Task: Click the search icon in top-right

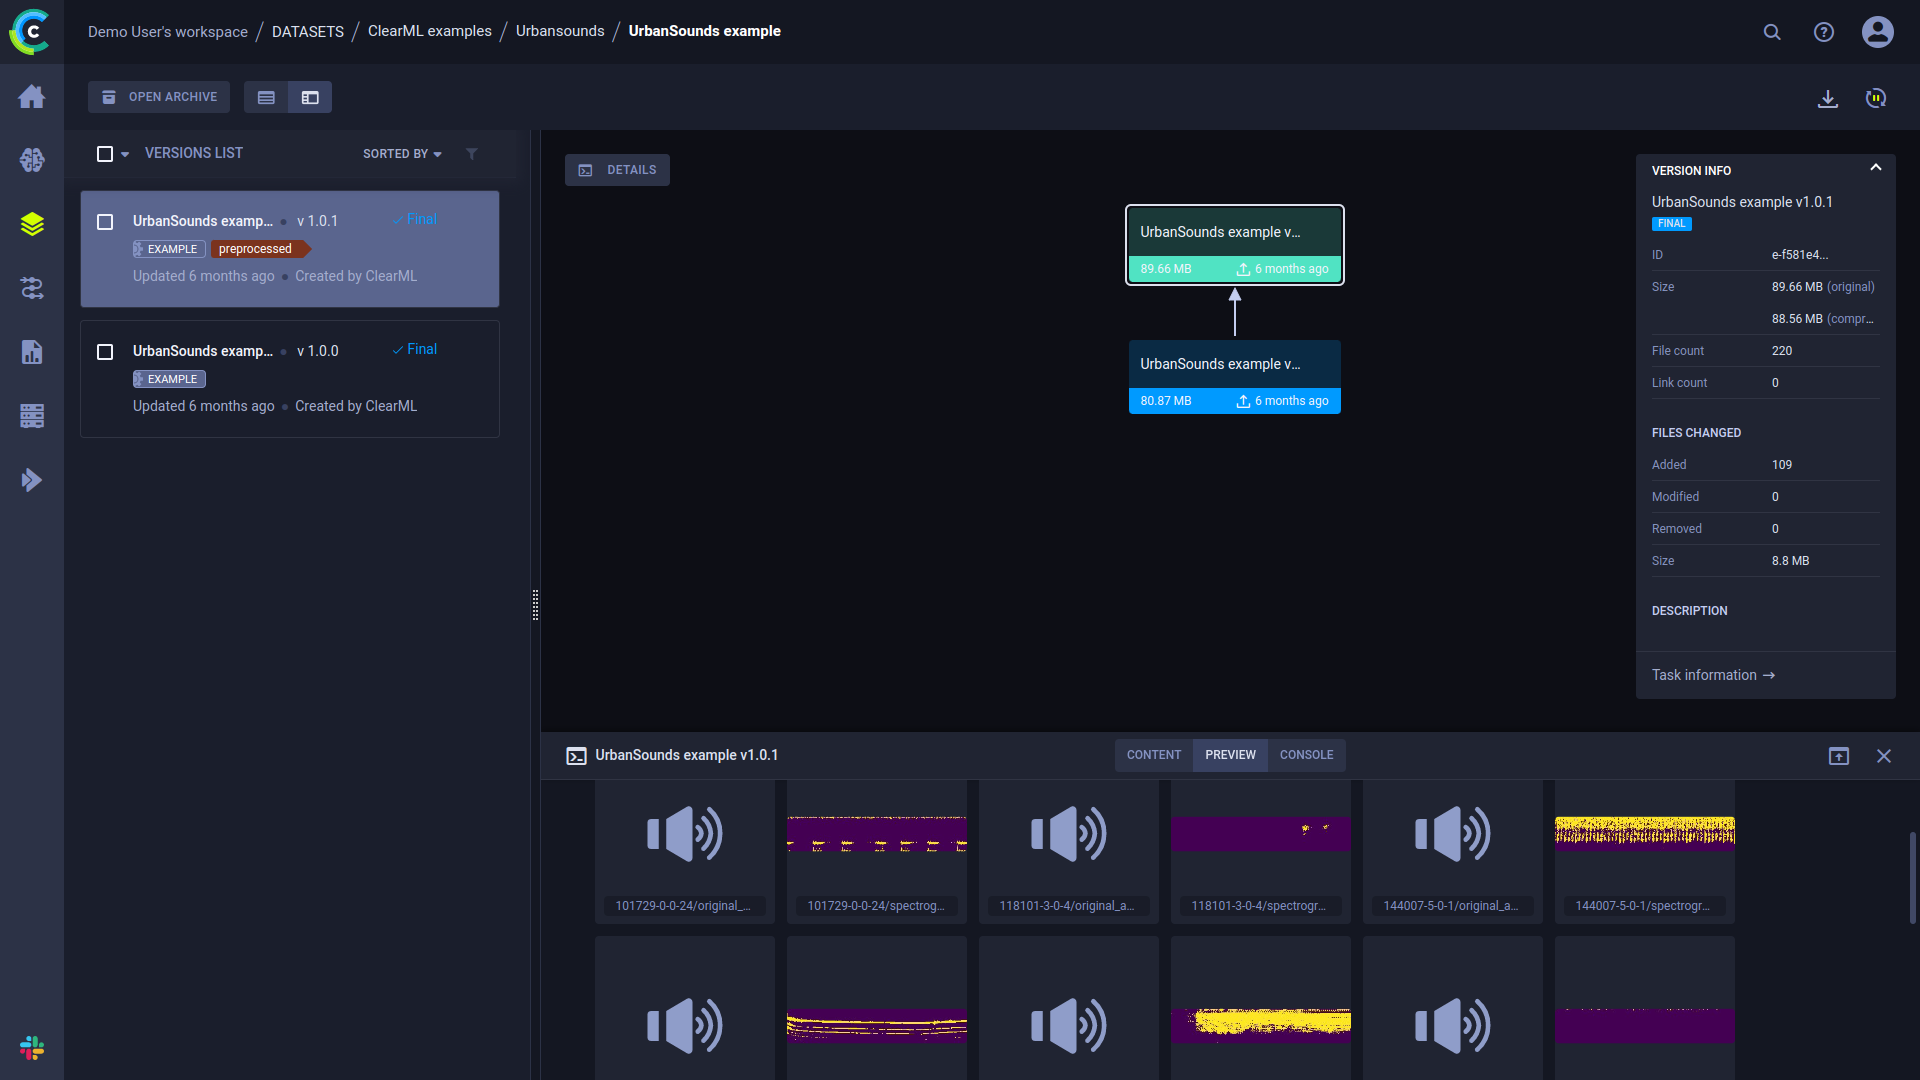Action: (1772, 32)
